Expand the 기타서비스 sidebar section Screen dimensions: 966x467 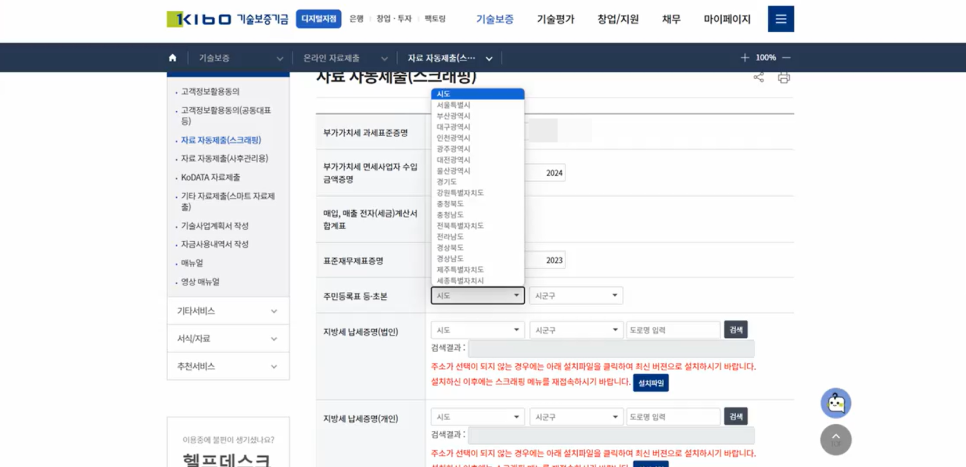tap(228, 311)
